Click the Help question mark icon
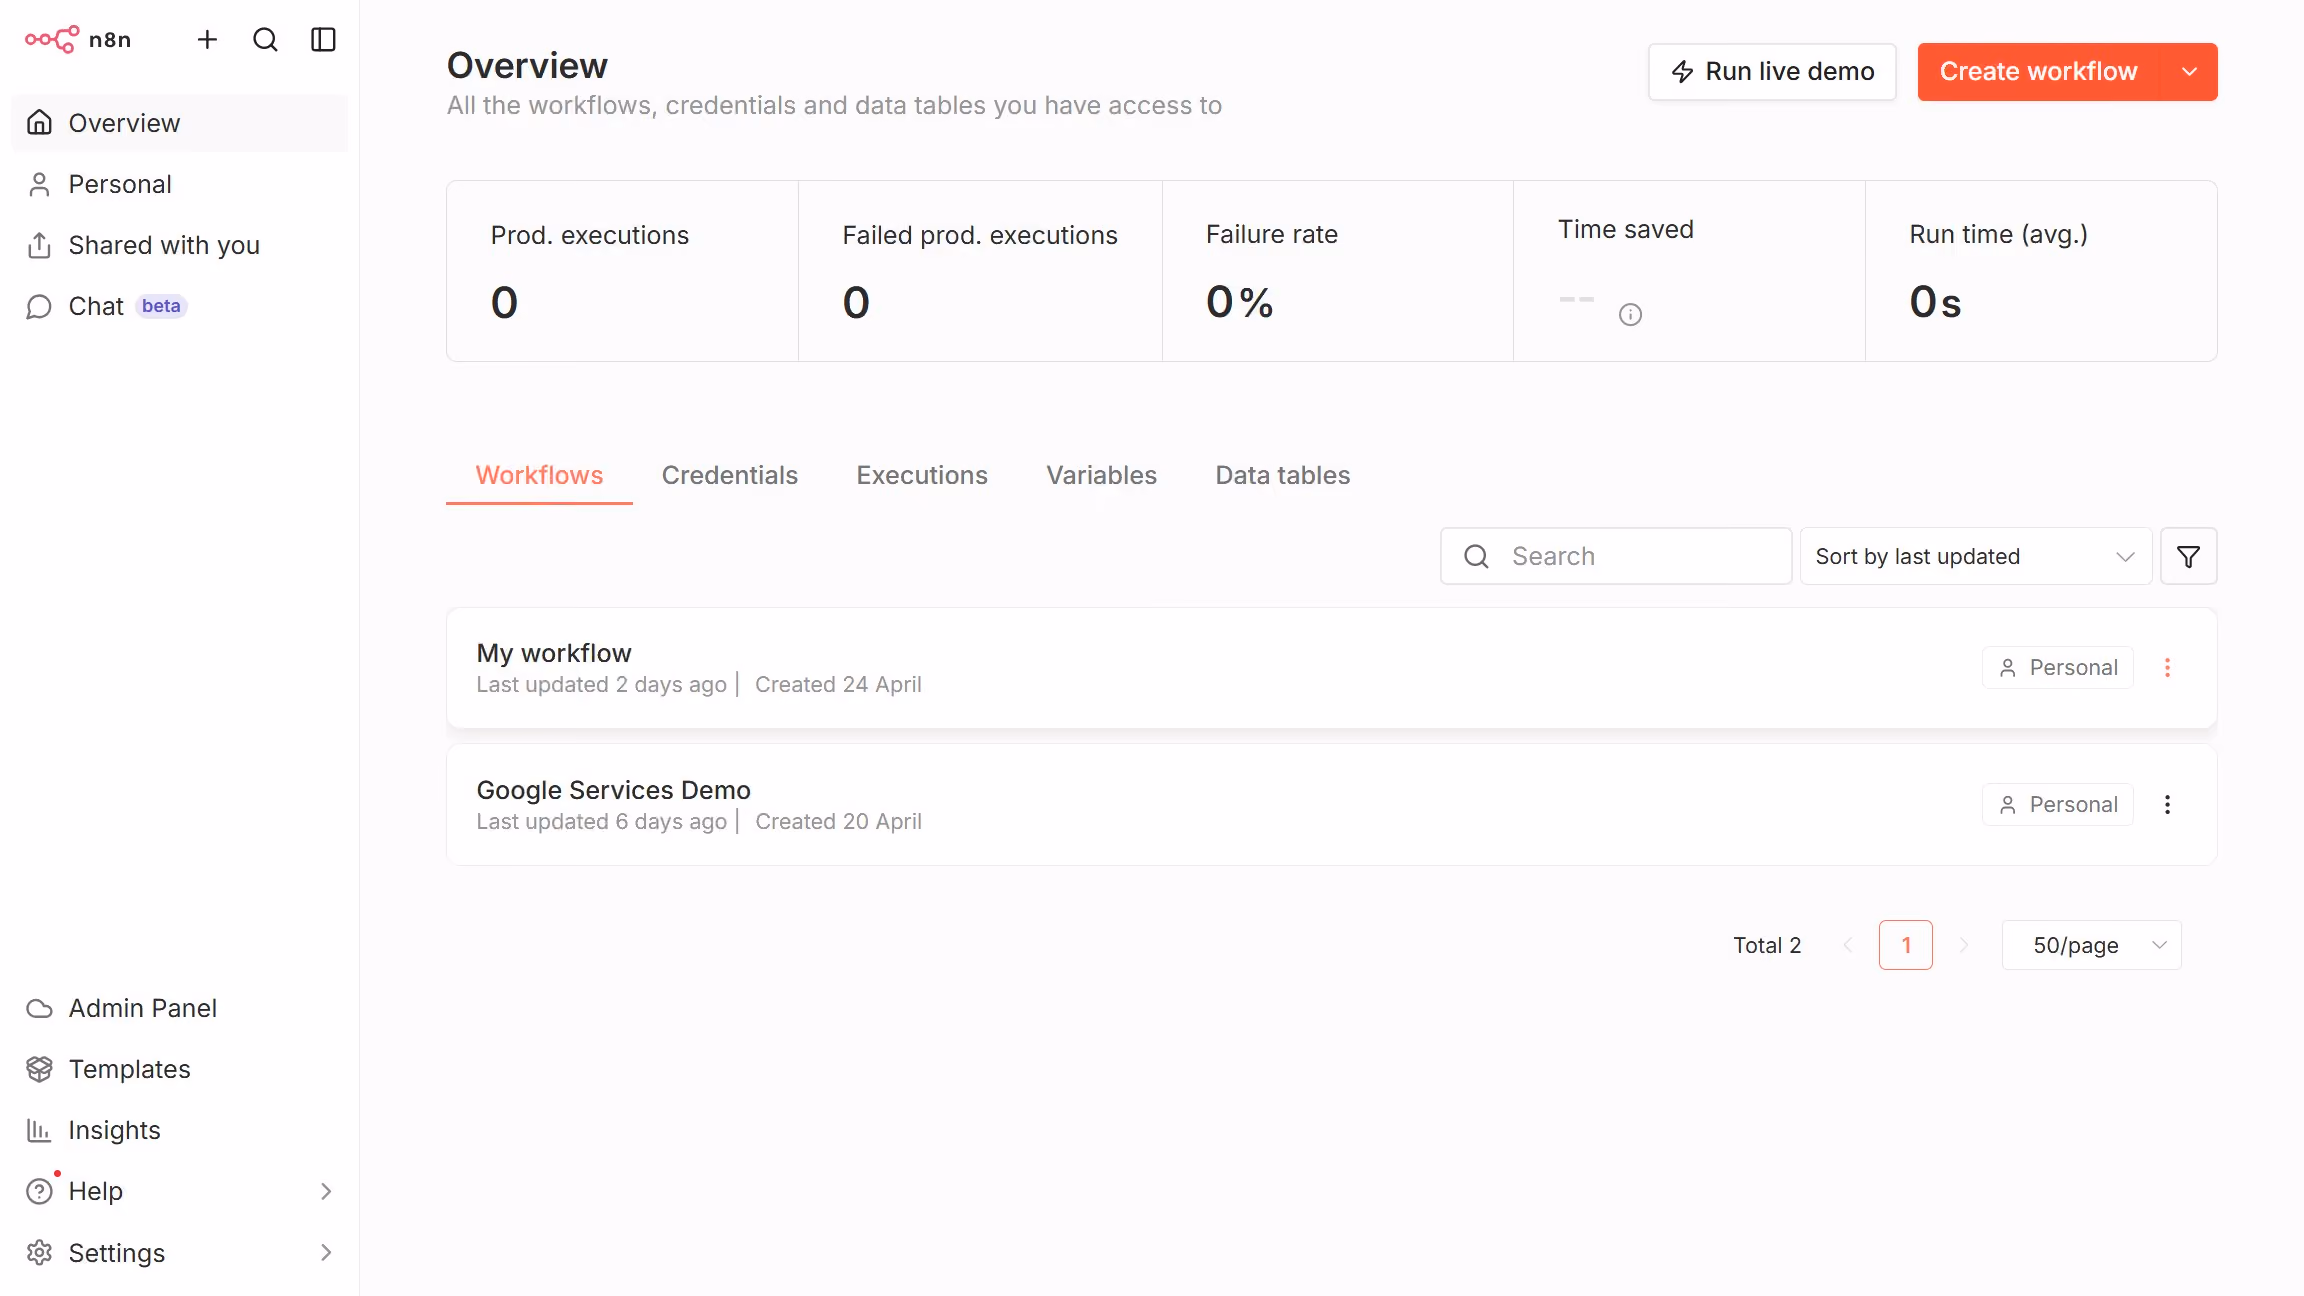The width and height of the screenshot is (2304, 1296). 39,1191
